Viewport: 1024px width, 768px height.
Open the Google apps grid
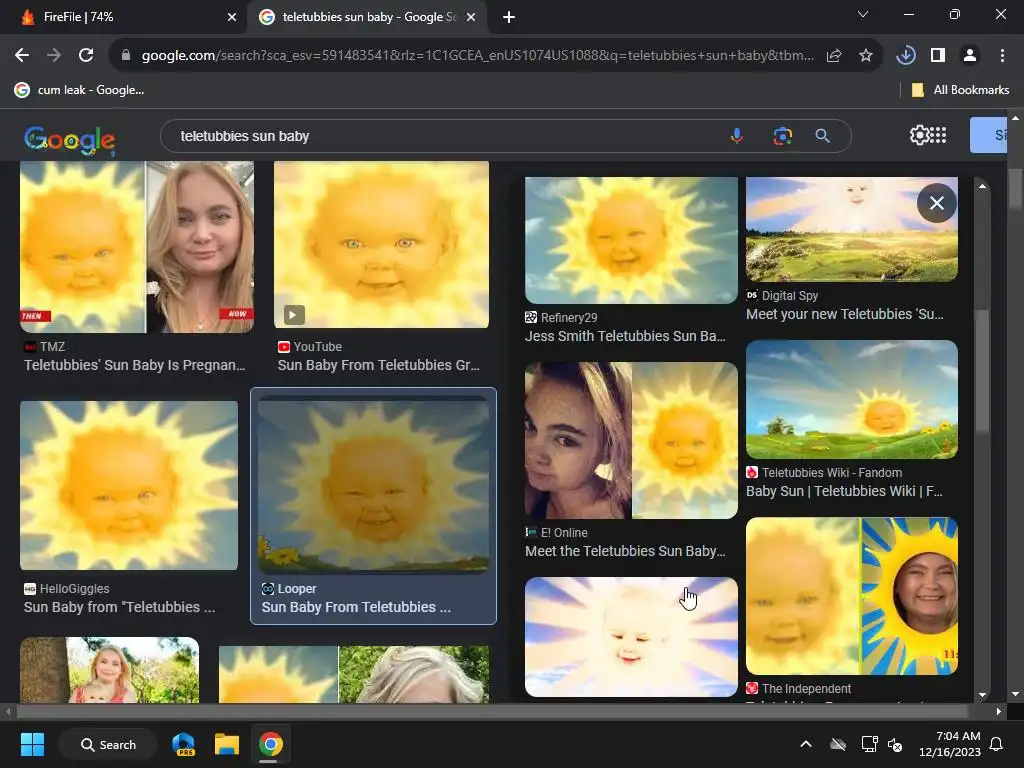(x=938, y=135)
